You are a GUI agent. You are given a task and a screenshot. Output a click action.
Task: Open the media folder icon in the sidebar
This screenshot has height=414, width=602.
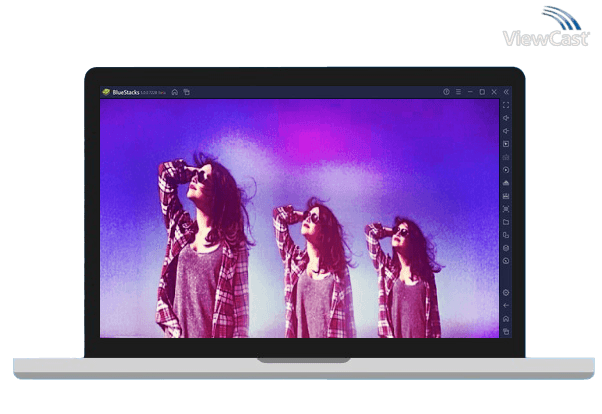(x=506, y=222)
